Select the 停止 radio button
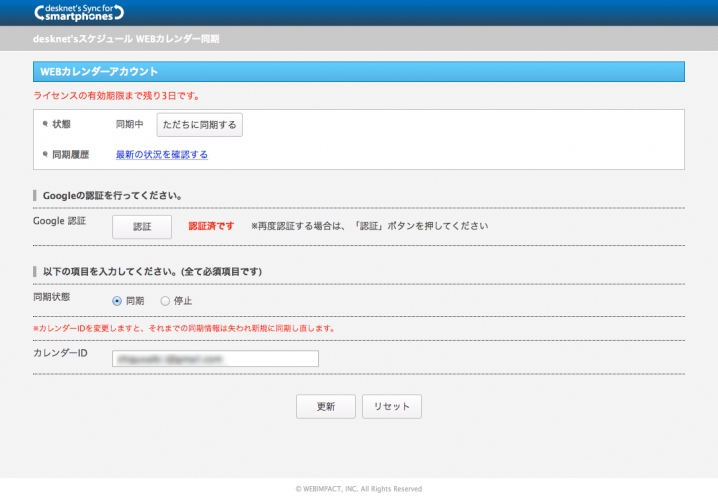This screenshot has width=718, height=500. tap(165, 301)
